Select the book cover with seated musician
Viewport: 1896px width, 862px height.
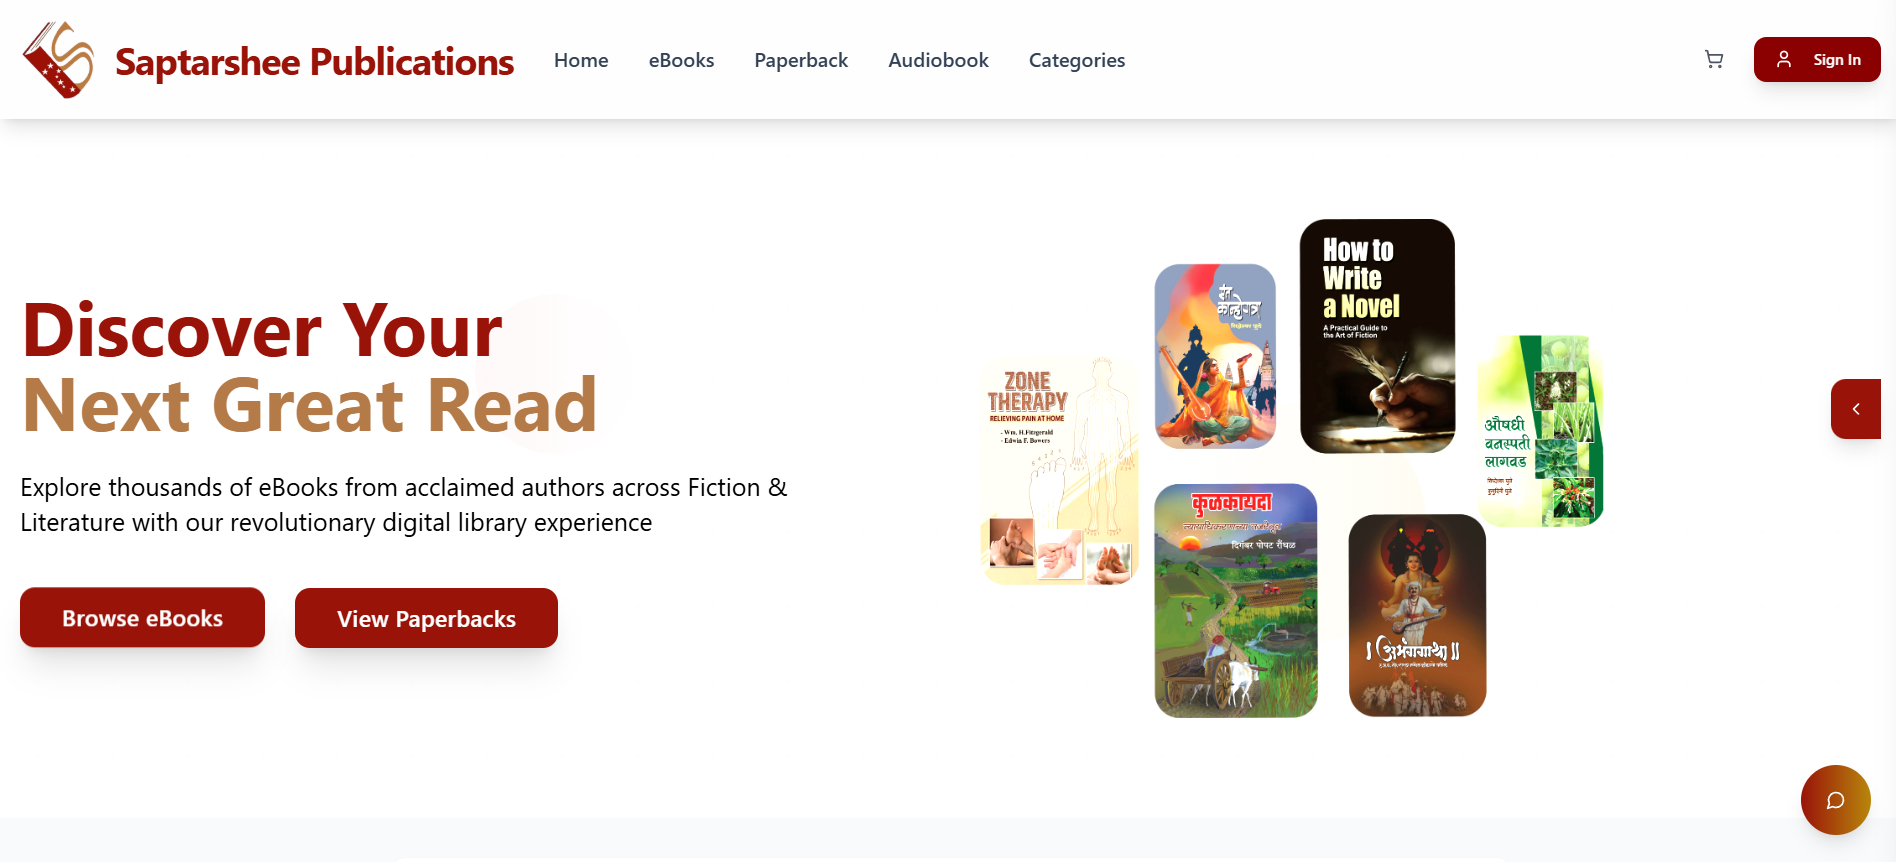coord(1215,356)
